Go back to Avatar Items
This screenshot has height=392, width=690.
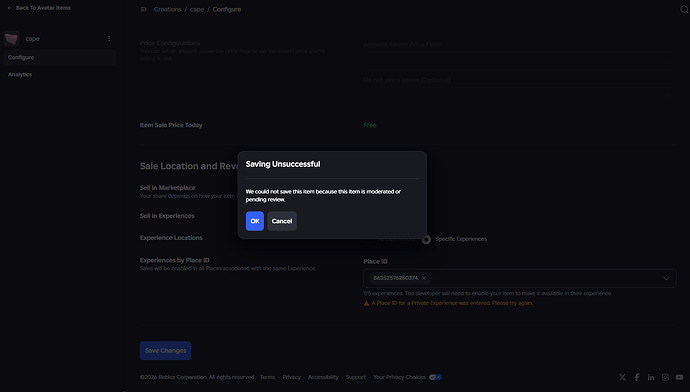tap(39, 8)
